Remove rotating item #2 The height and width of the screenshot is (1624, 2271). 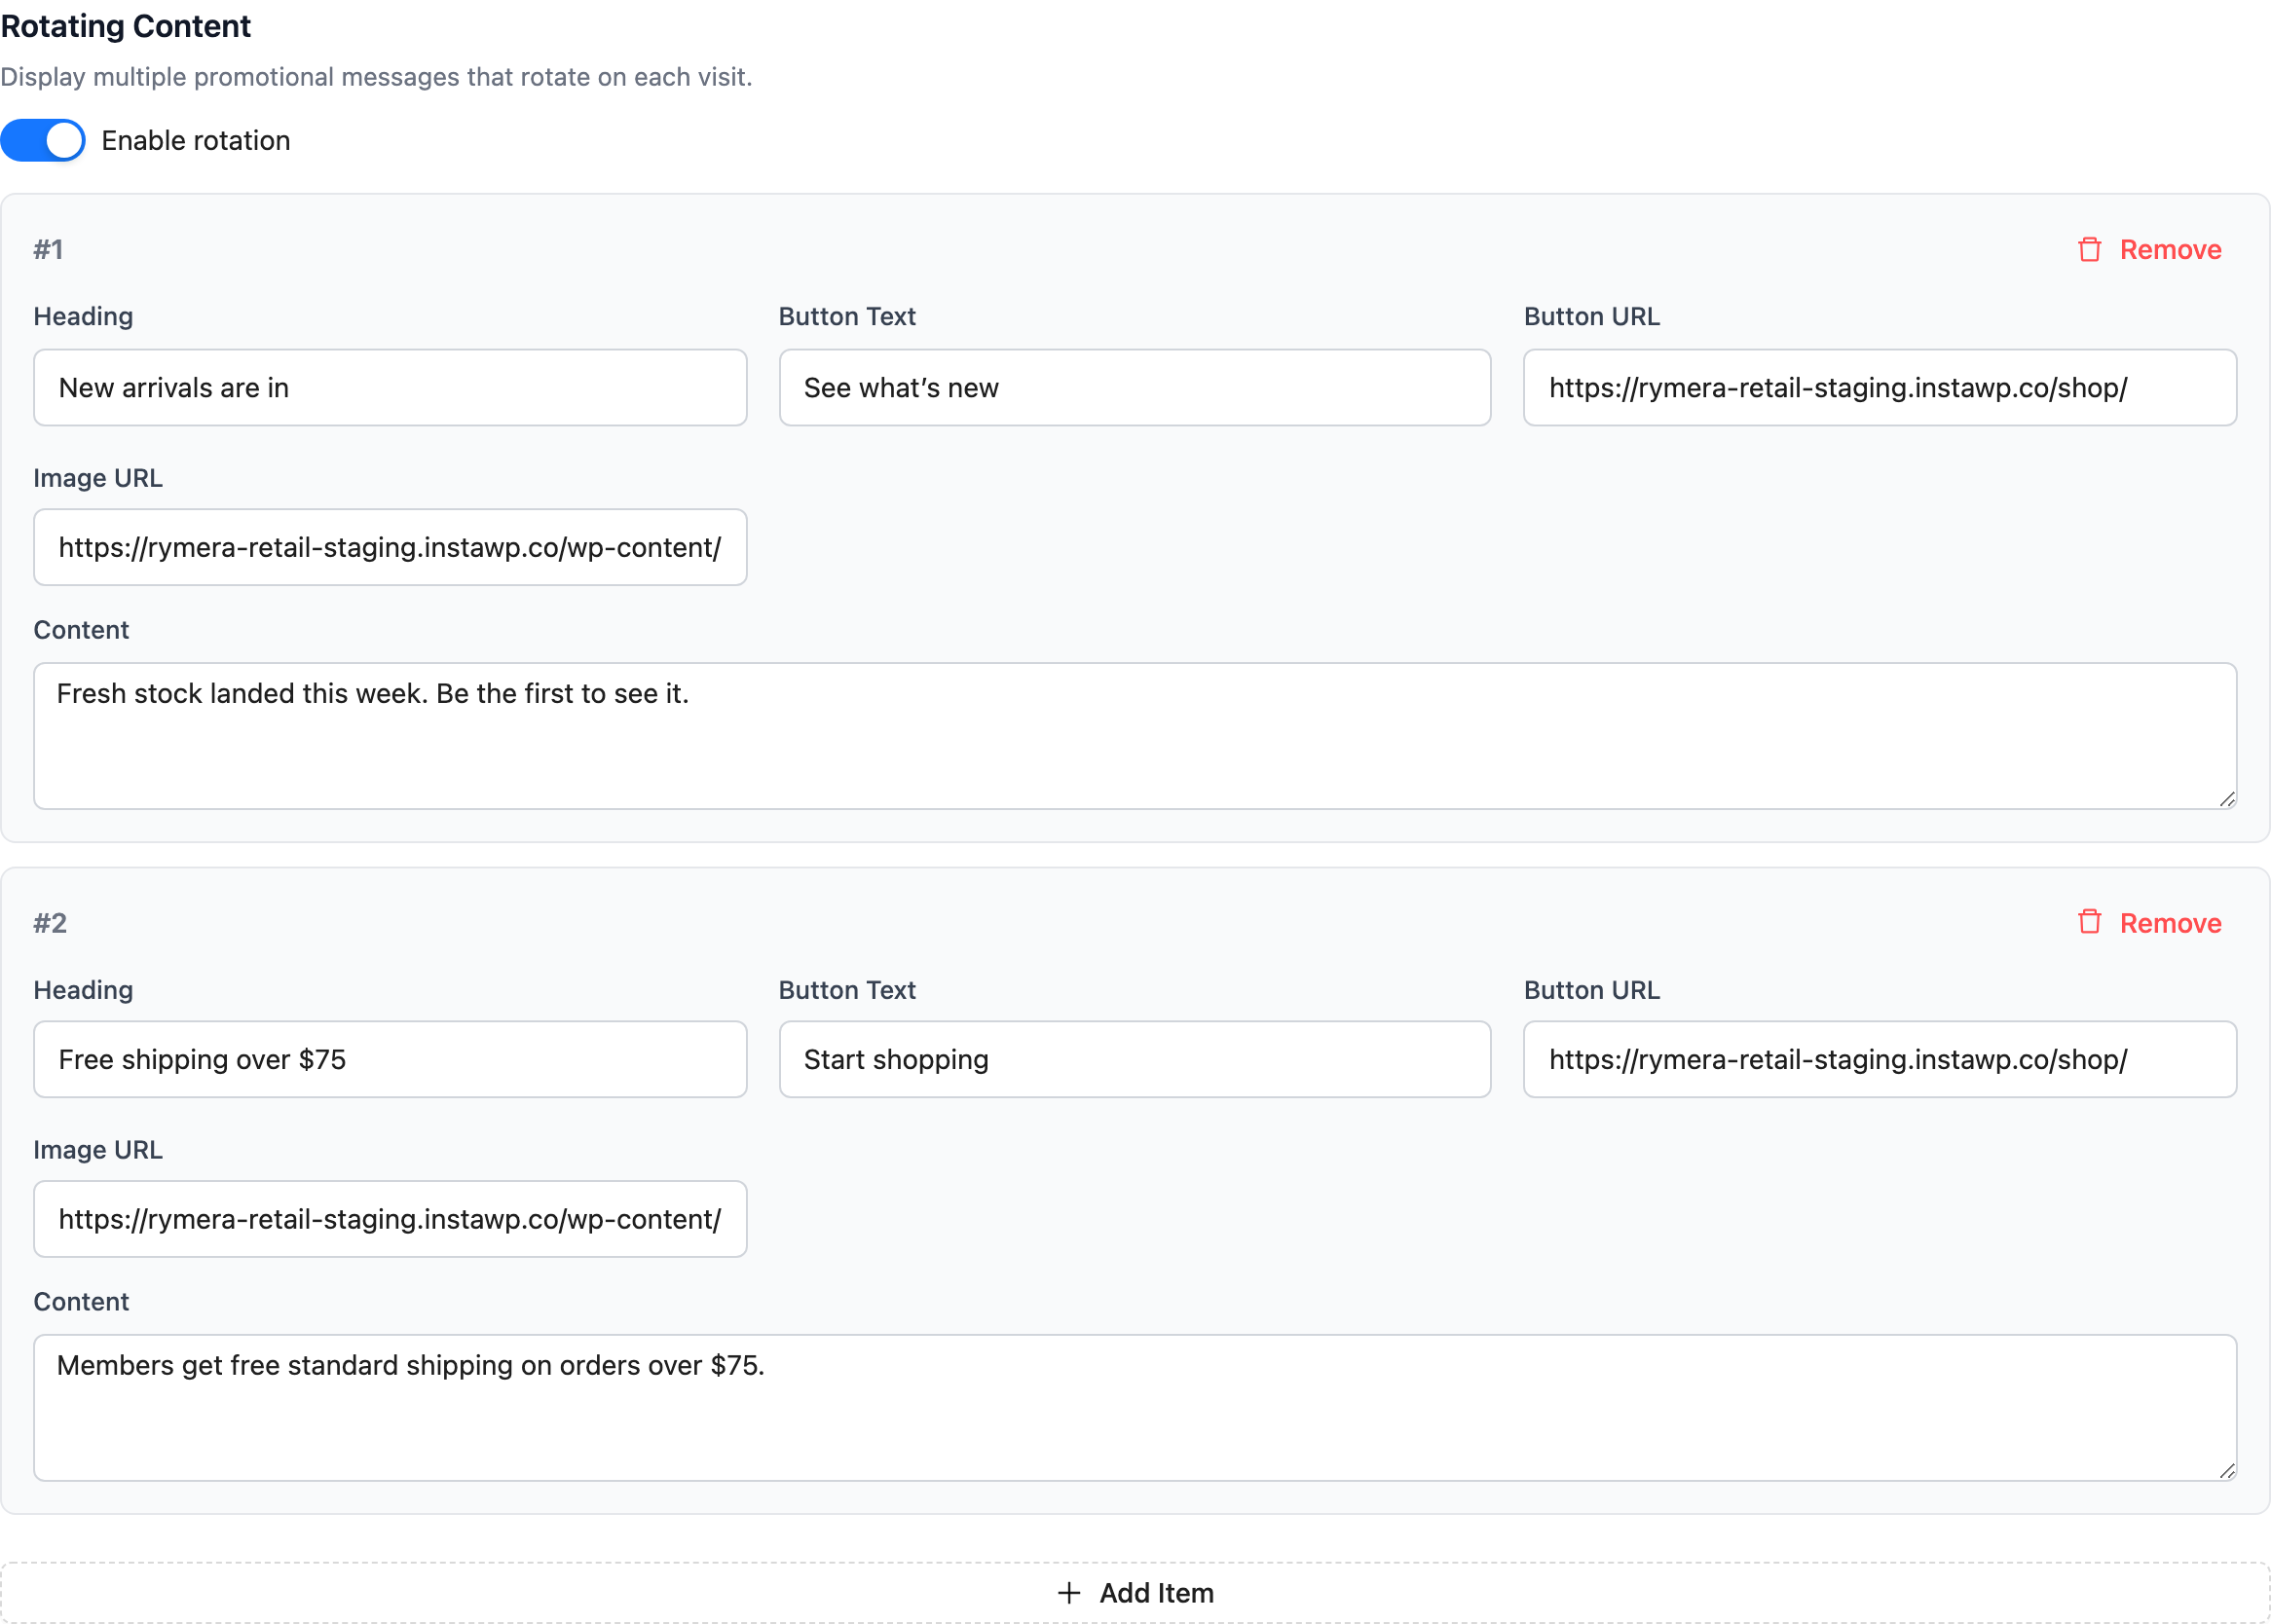coord(2150,922)
